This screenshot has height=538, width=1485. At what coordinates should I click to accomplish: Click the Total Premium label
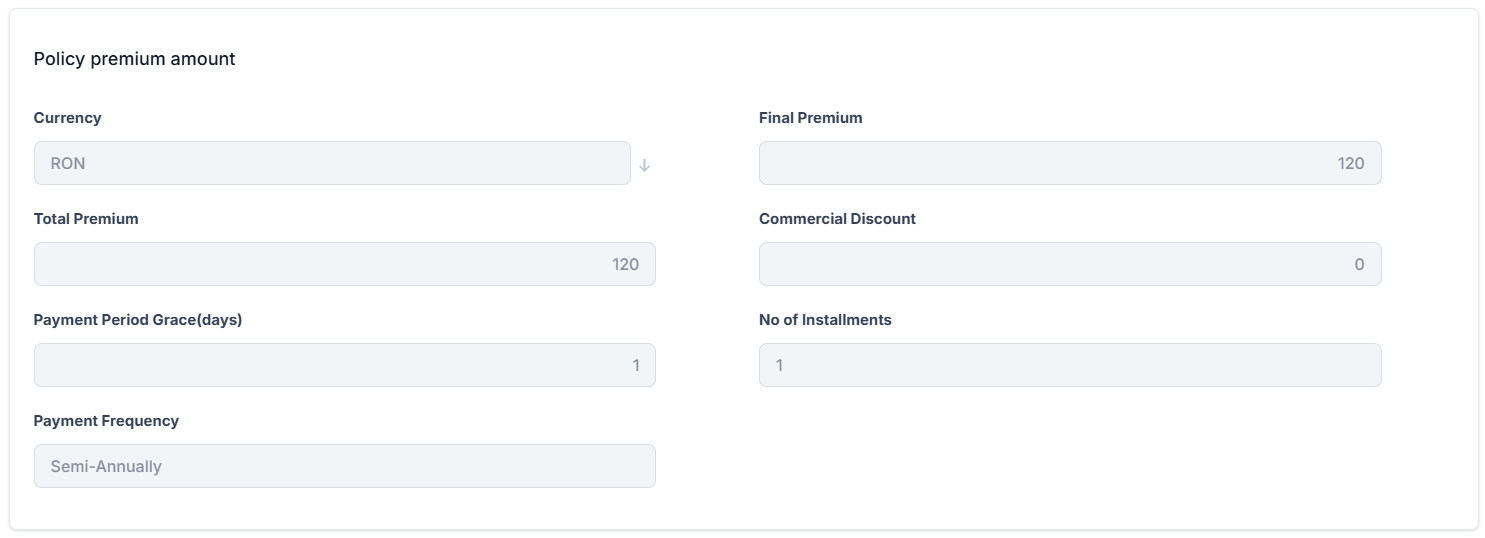86,219
